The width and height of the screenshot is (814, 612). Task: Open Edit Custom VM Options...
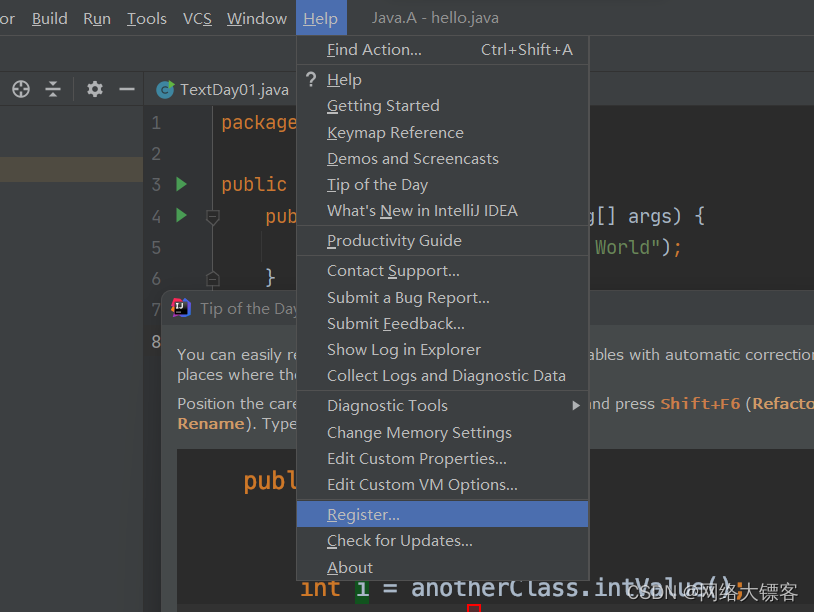click(442, 485)
